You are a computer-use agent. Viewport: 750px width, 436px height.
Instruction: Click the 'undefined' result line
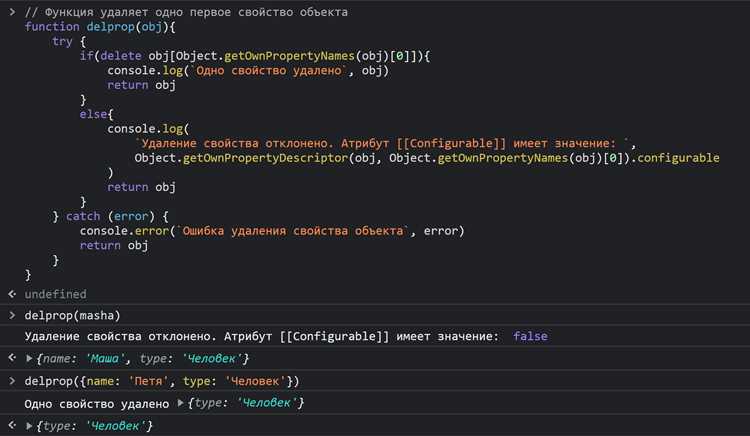[x=55, y=294]
